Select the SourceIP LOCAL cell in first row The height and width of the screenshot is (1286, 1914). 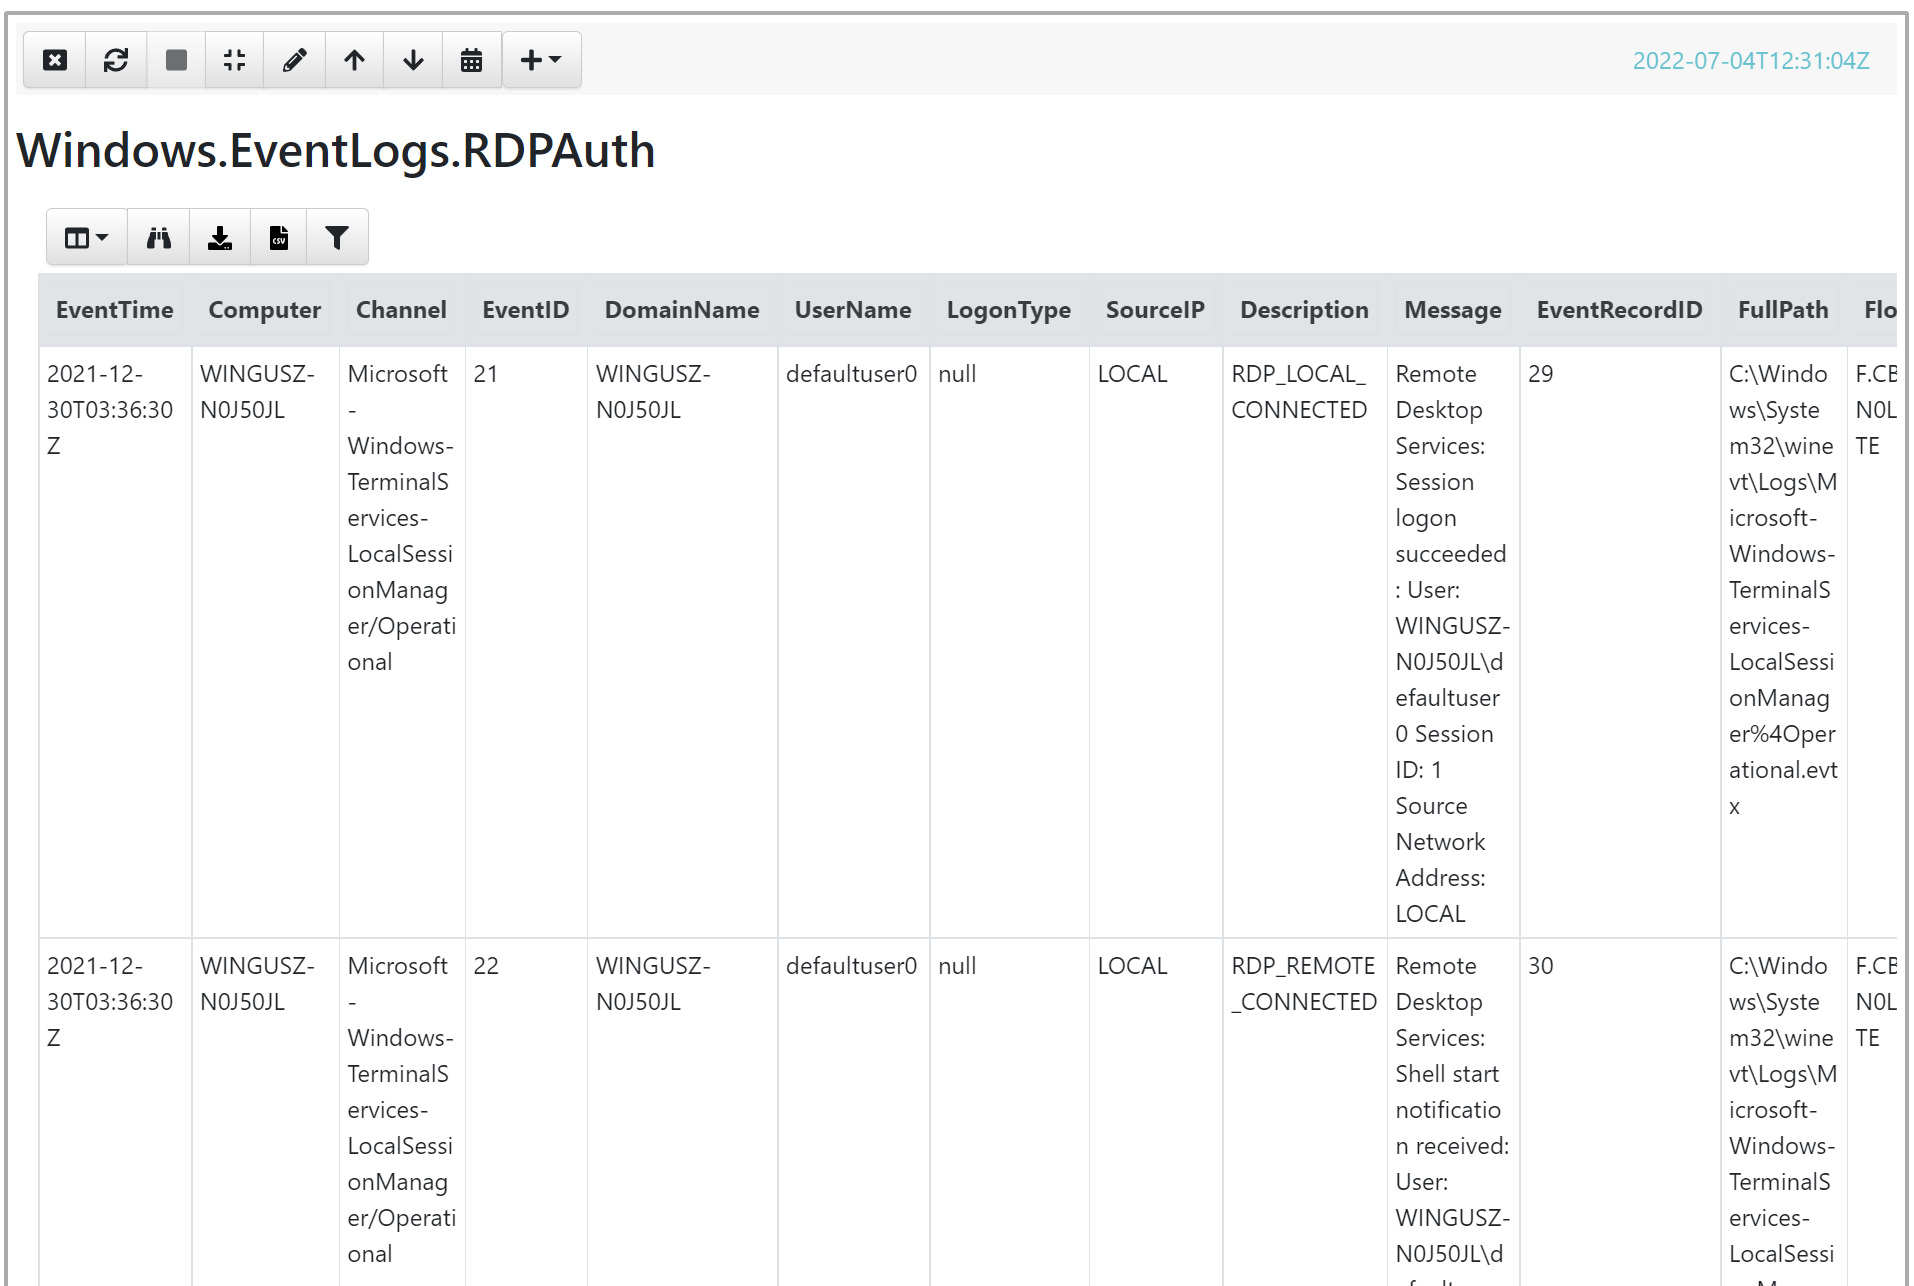pos(1155,641)
